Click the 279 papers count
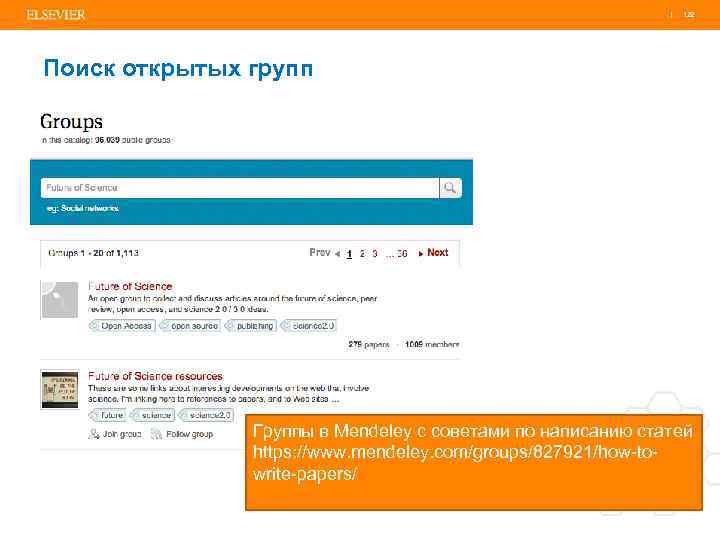This screenshot has width=720, height=540. coord(369,344)
